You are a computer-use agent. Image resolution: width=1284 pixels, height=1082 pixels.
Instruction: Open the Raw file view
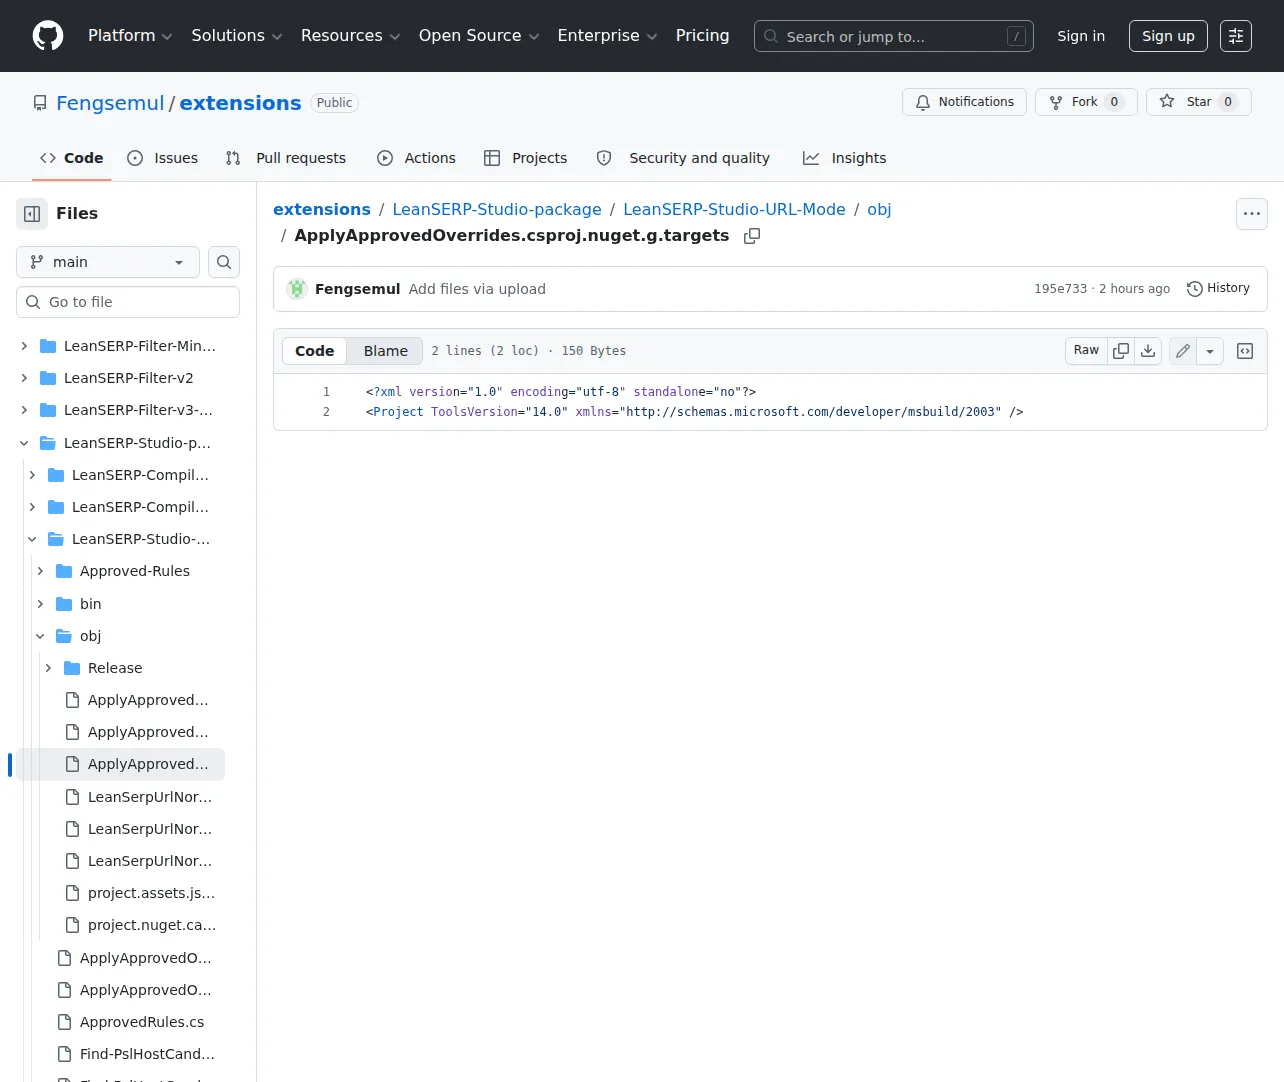1086,351
